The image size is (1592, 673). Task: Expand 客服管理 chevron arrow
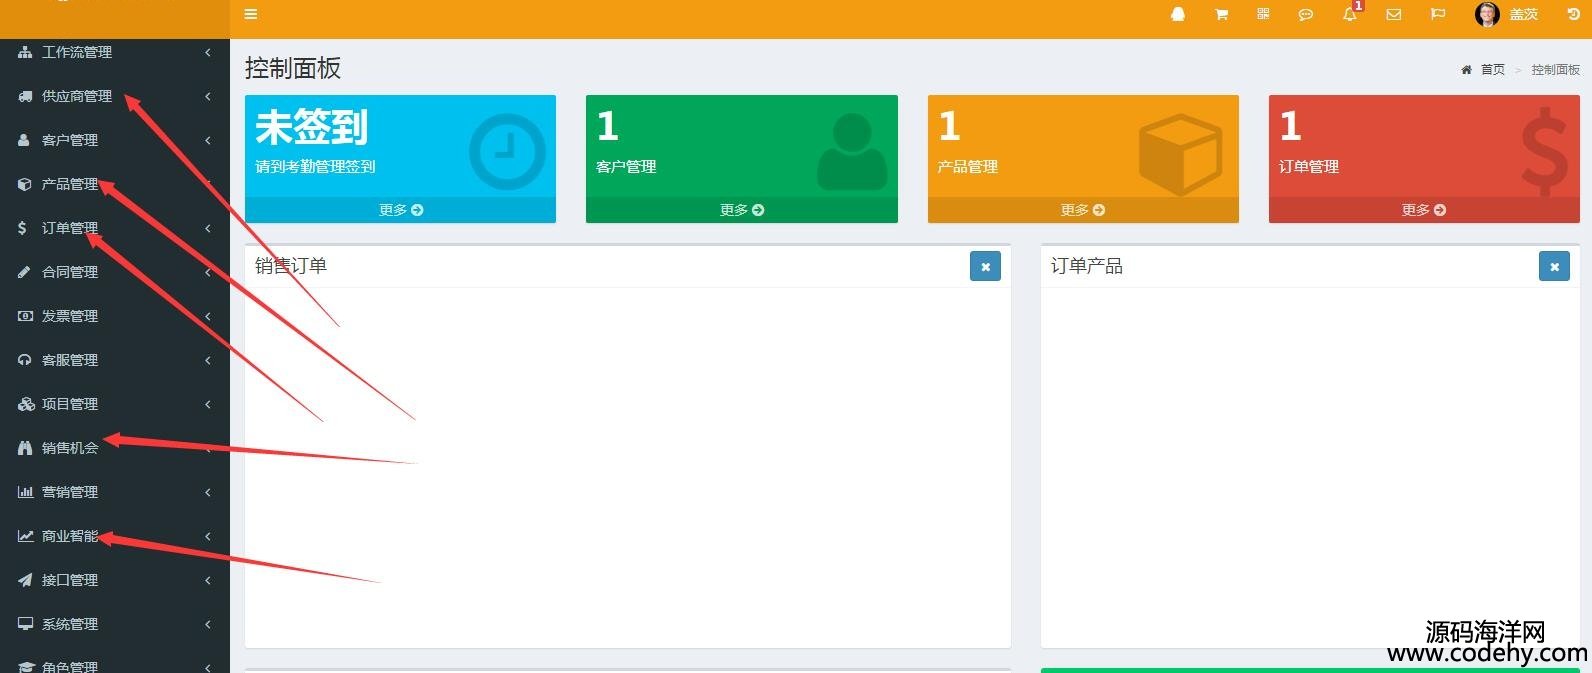(x=208, y=360)
